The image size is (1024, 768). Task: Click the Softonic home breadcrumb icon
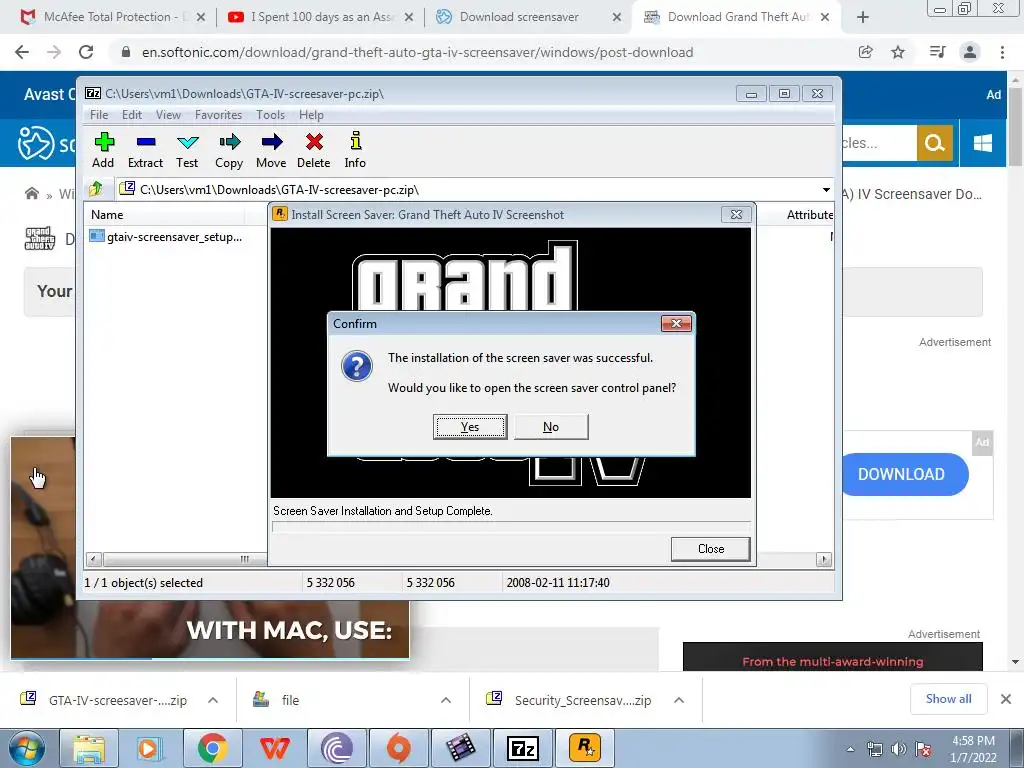[31, 194]
